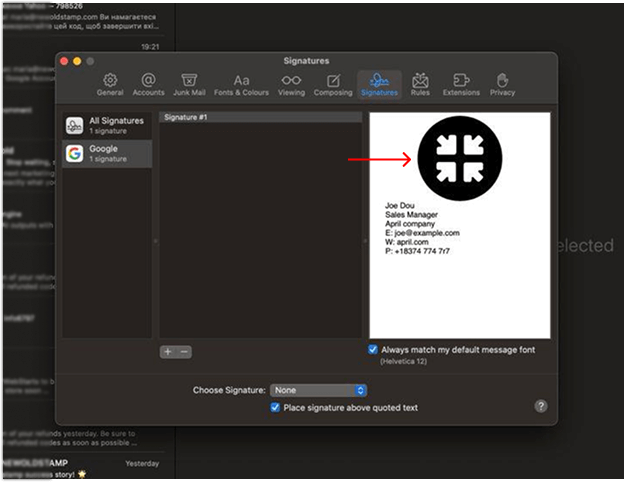The image size is (624, 482).
Task: Close the Signatures window with red button
Action: click(64, 61)
